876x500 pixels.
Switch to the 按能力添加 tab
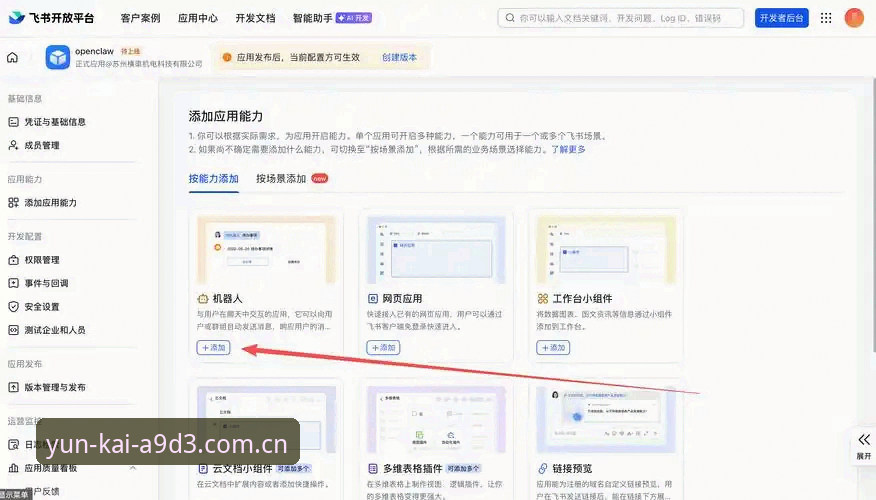pyautogui.click(x=213, y=179)
